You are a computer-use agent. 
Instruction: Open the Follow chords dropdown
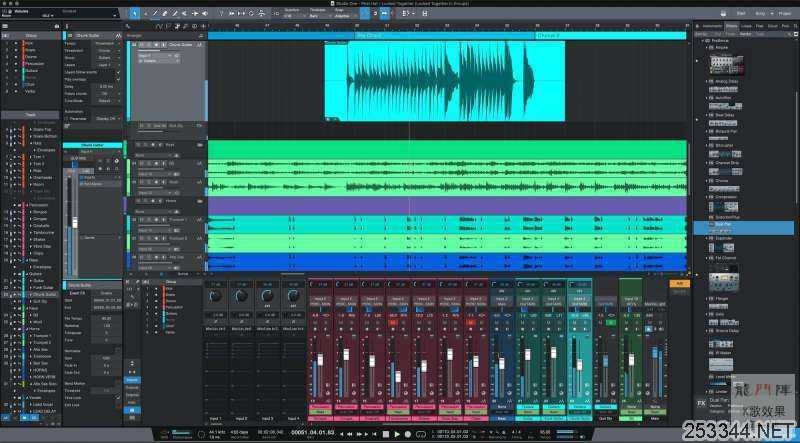[x=106, y=94]
